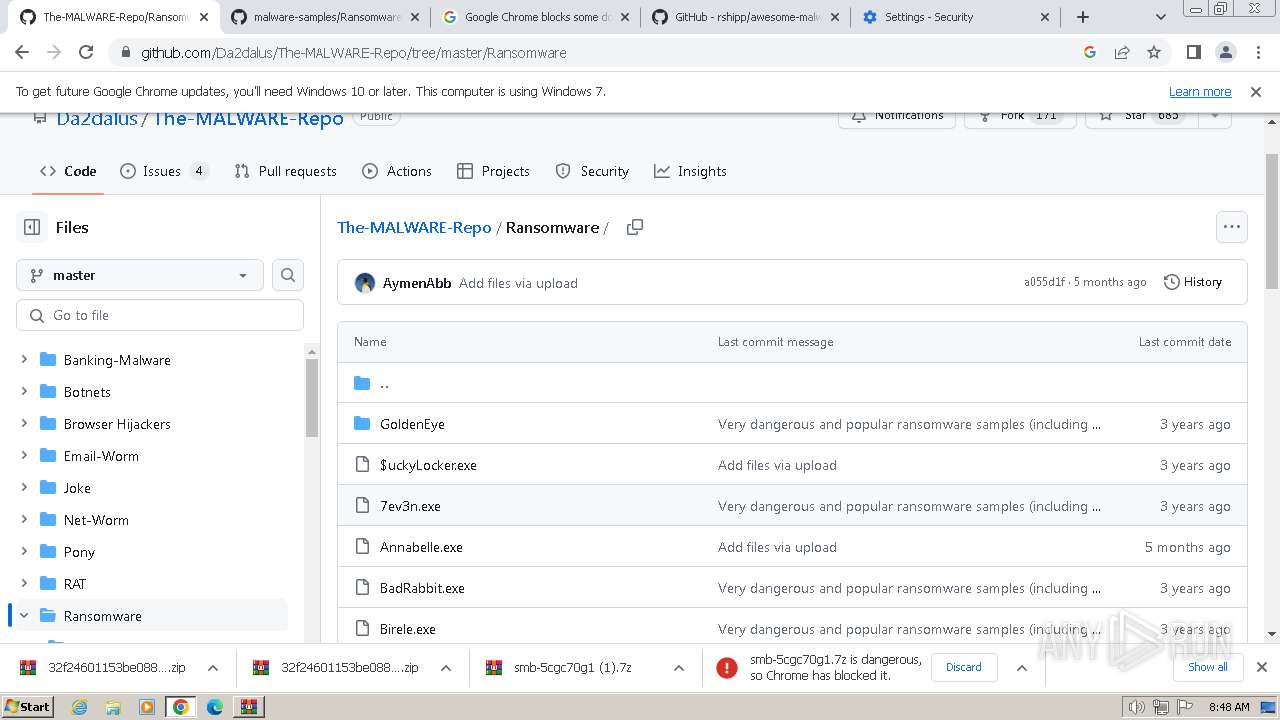Open commit a055d1f
The image size is (1280, 720).
[x=1045, y=283]
